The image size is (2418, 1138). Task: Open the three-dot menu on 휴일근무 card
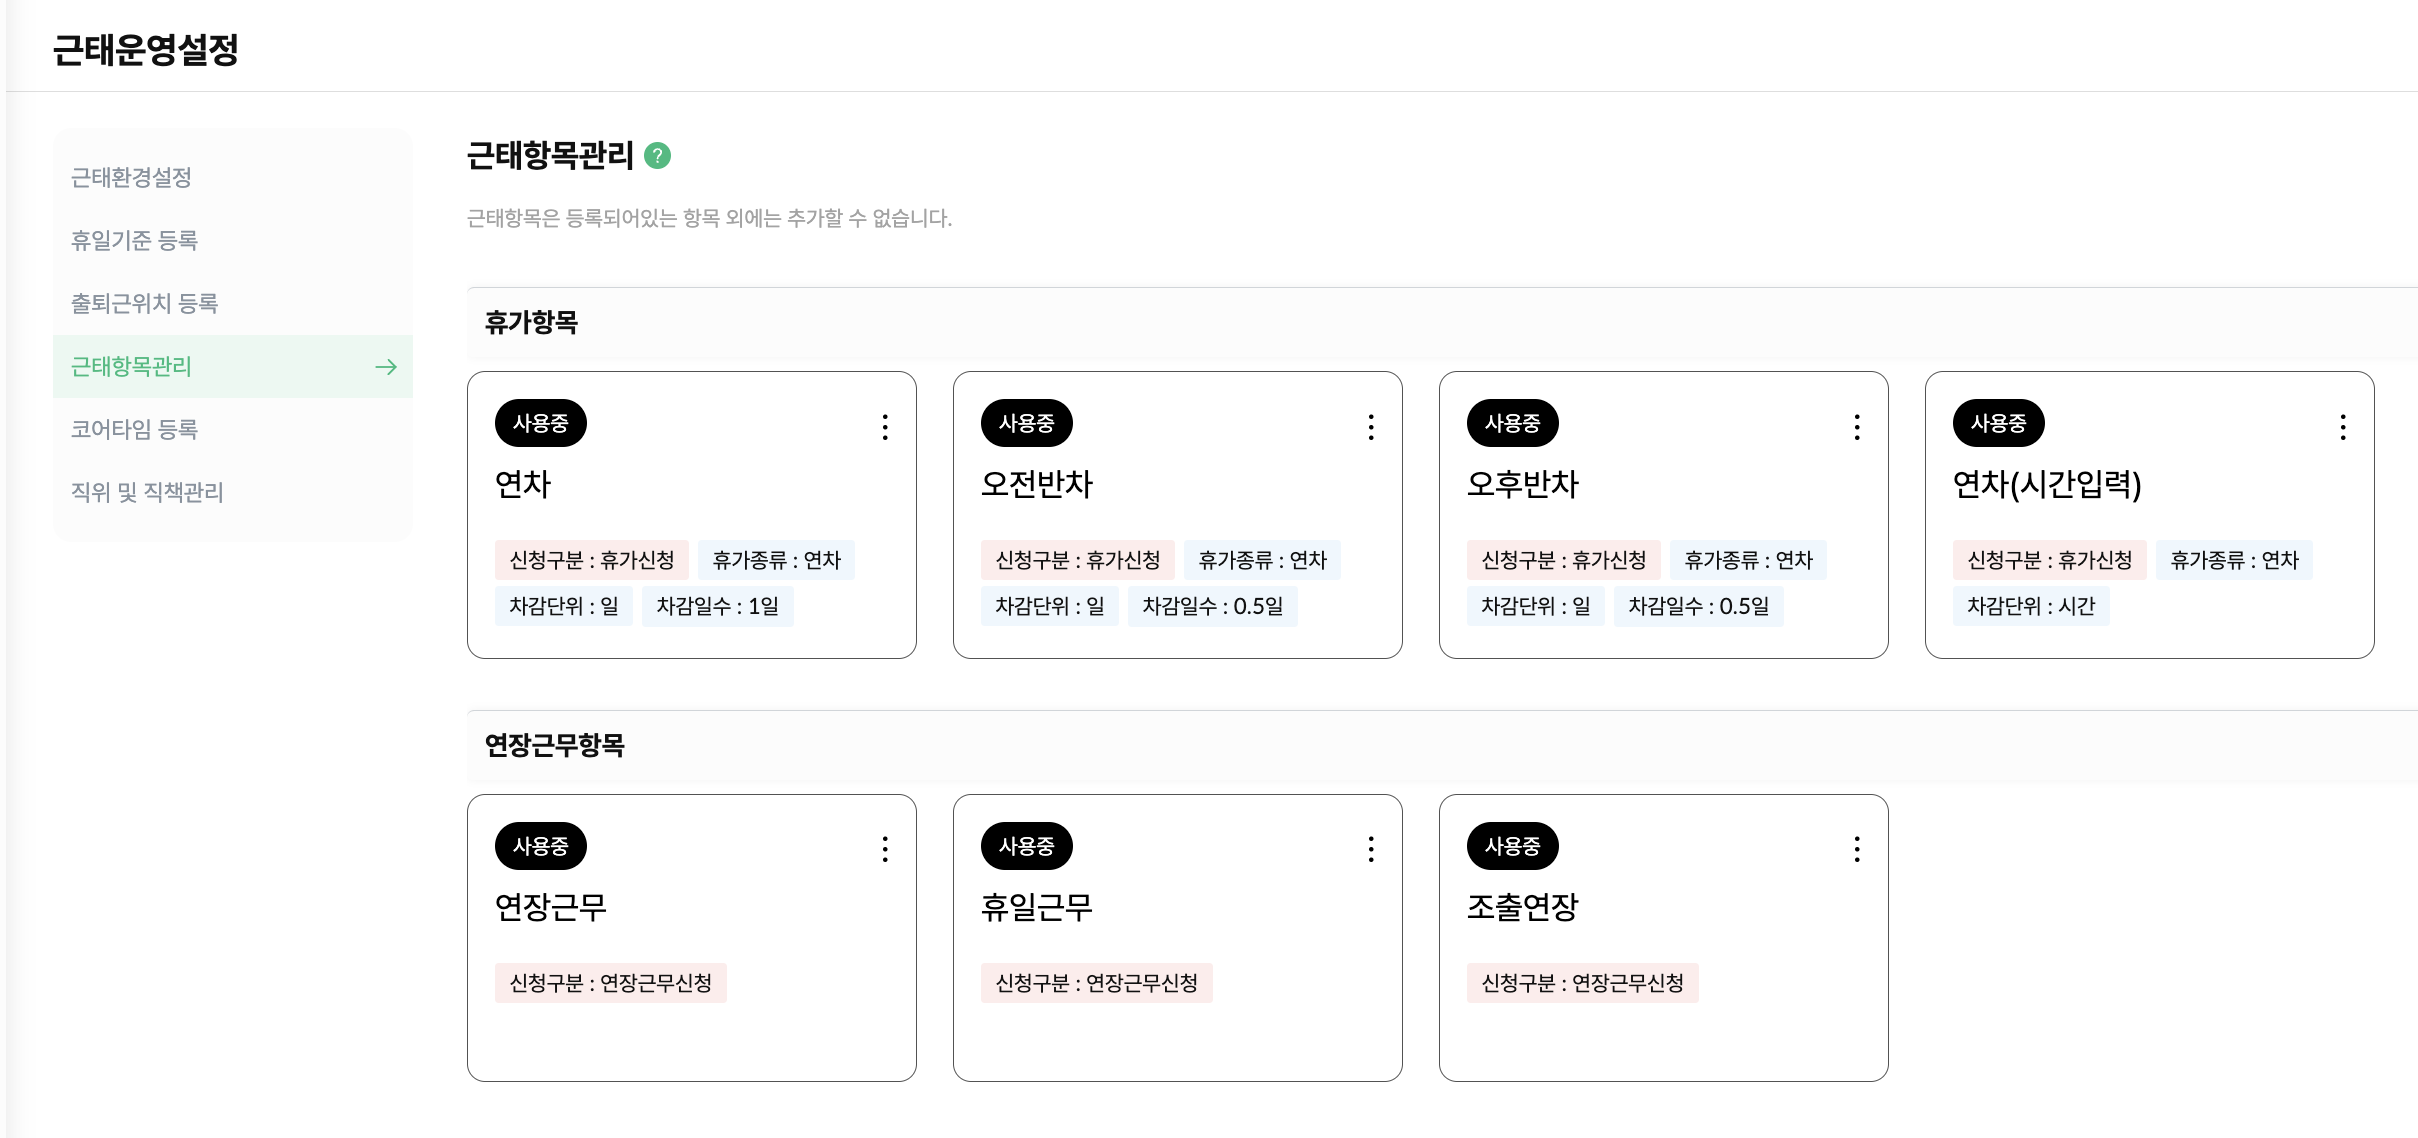click(x=1371, y=849)
